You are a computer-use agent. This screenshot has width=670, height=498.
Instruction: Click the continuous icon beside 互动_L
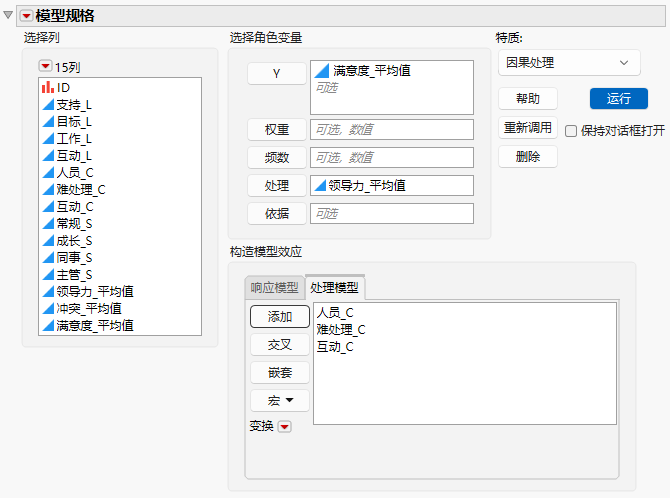[48, 156]
